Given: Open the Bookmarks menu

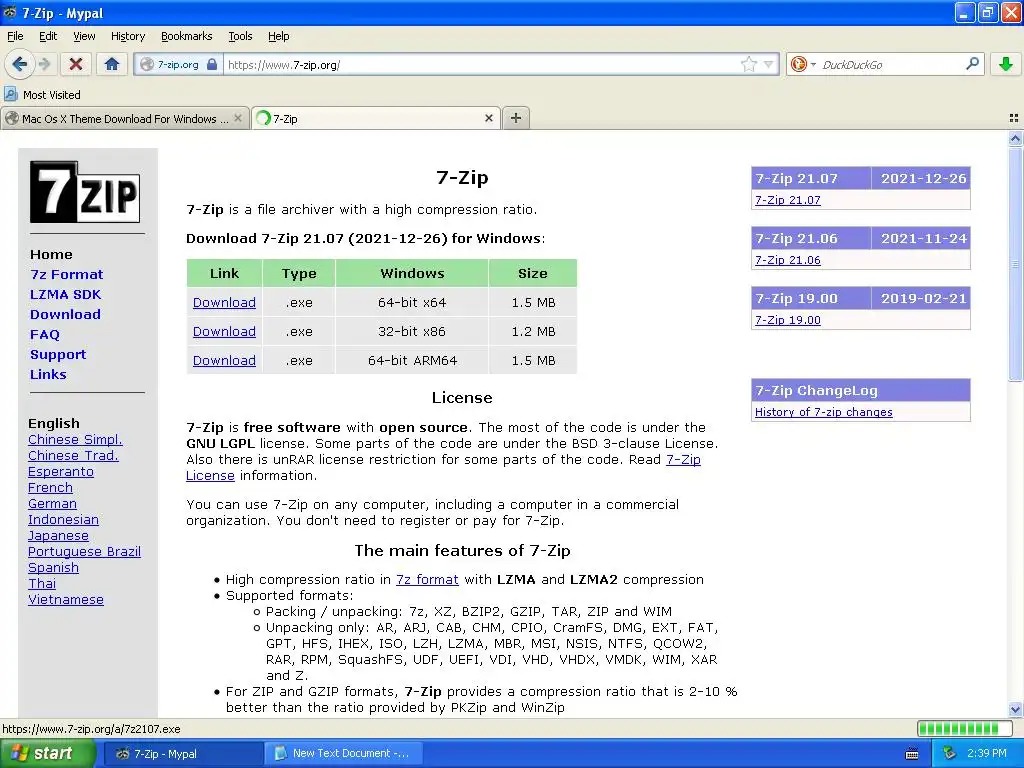Looking at the screenshot, I should [187, 36].
